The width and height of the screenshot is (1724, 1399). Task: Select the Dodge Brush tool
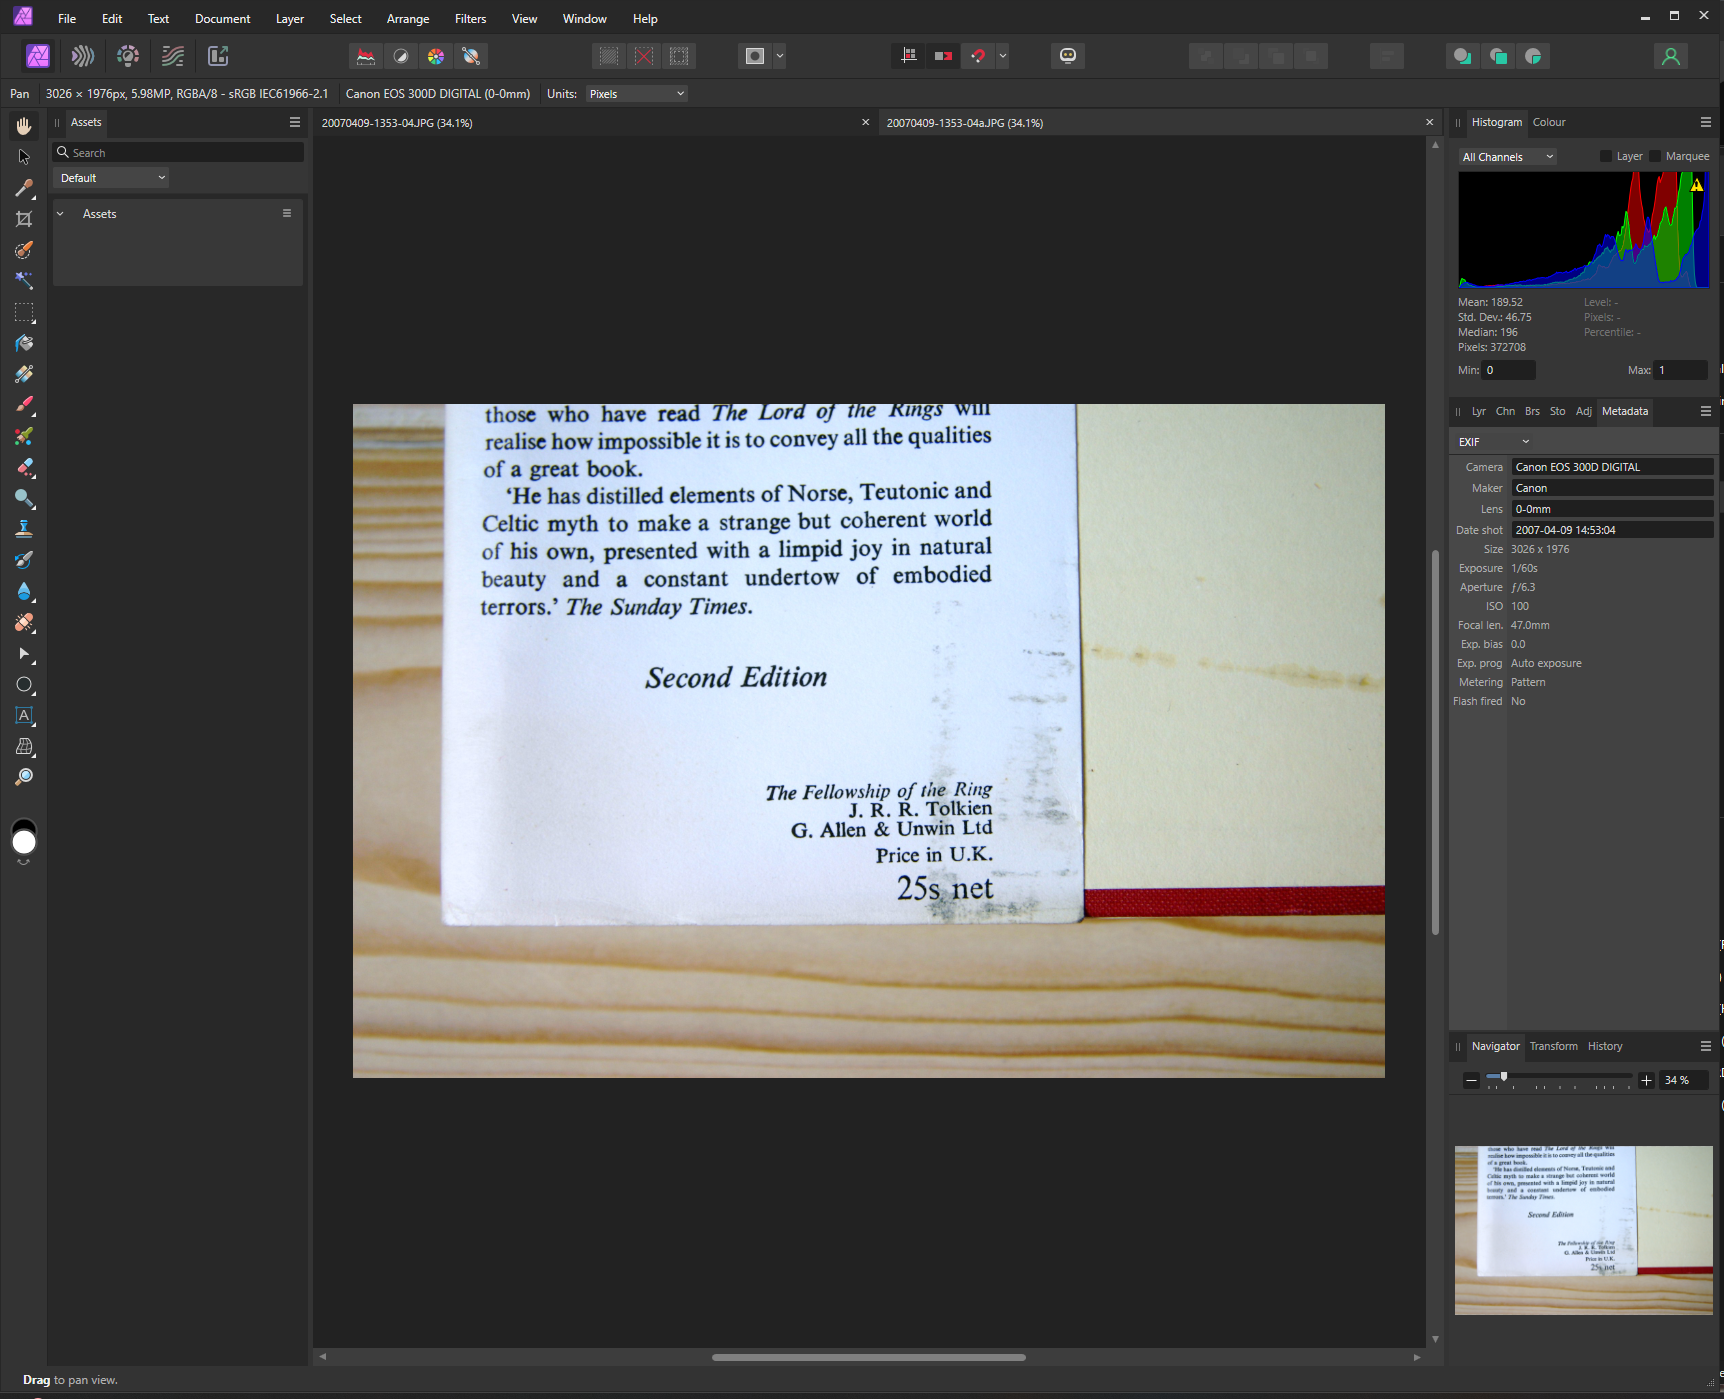click(x=24, y=498)
